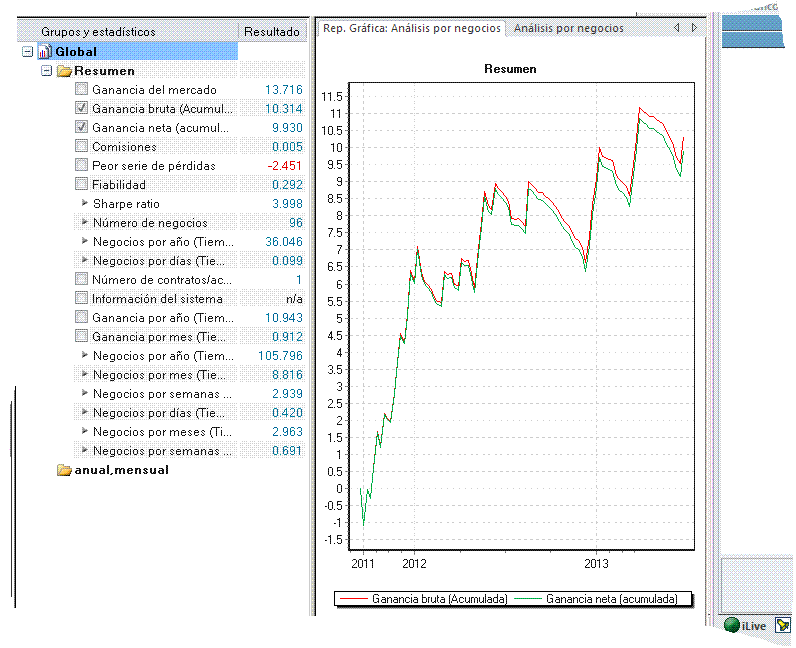Click the Resumen folder icon
This screenshot has height=648, width=796.
[64, 71]
